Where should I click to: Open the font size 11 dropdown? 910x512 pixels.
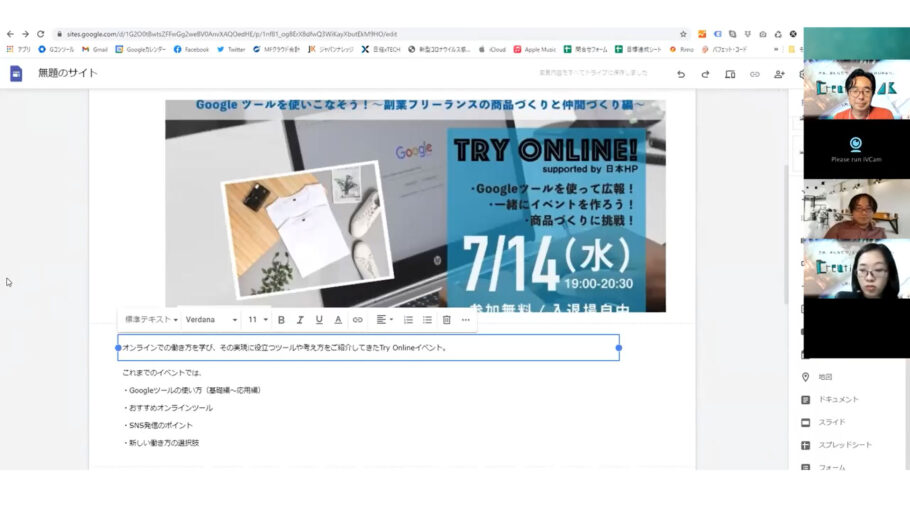(x=258, y=320)
